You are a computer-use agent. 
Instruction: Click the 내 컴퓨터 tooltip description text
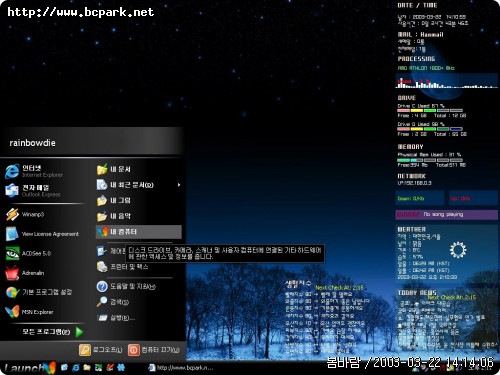[x=225, y=253]
